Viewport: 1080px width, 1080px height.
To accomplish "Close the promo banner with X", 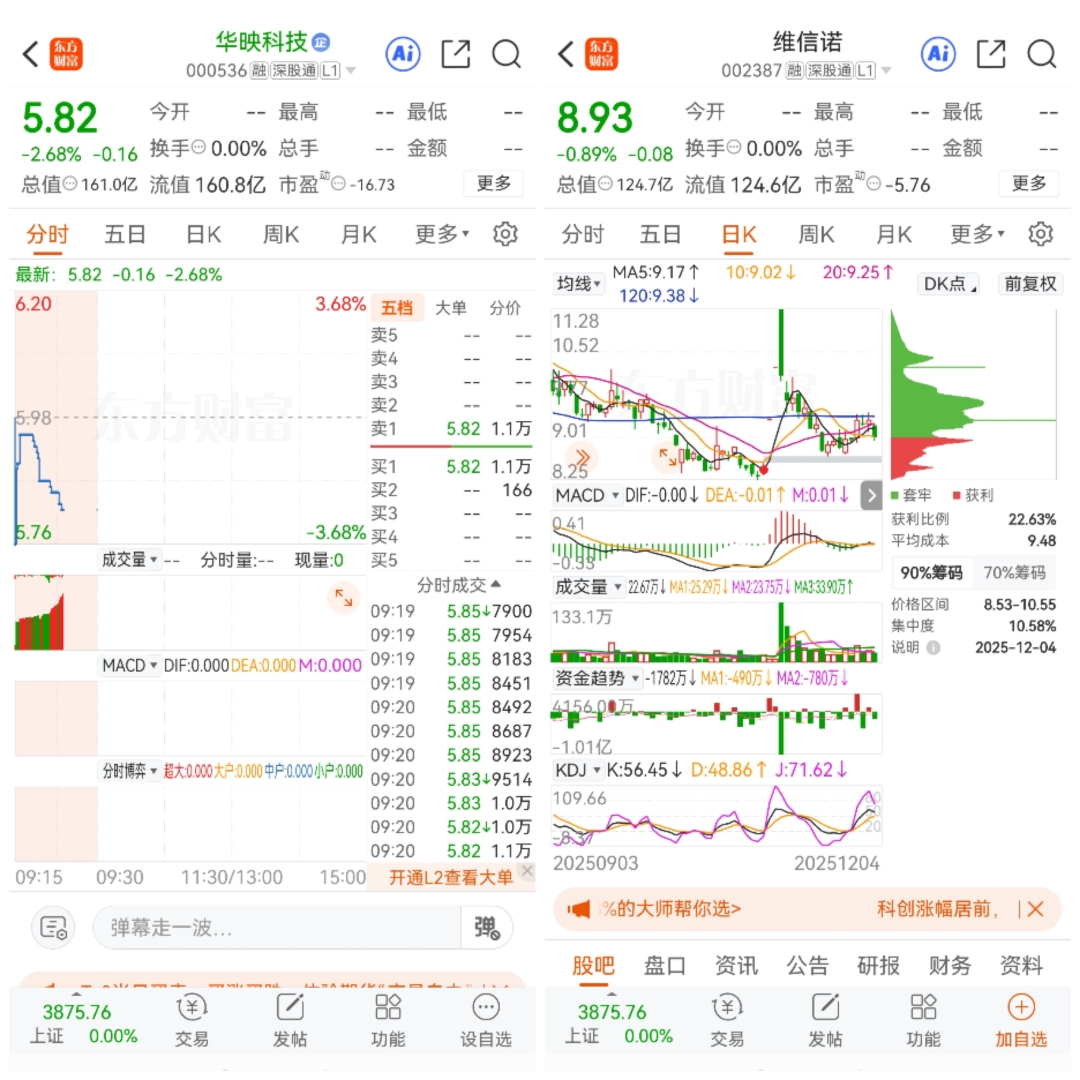I will [1035, 909].
